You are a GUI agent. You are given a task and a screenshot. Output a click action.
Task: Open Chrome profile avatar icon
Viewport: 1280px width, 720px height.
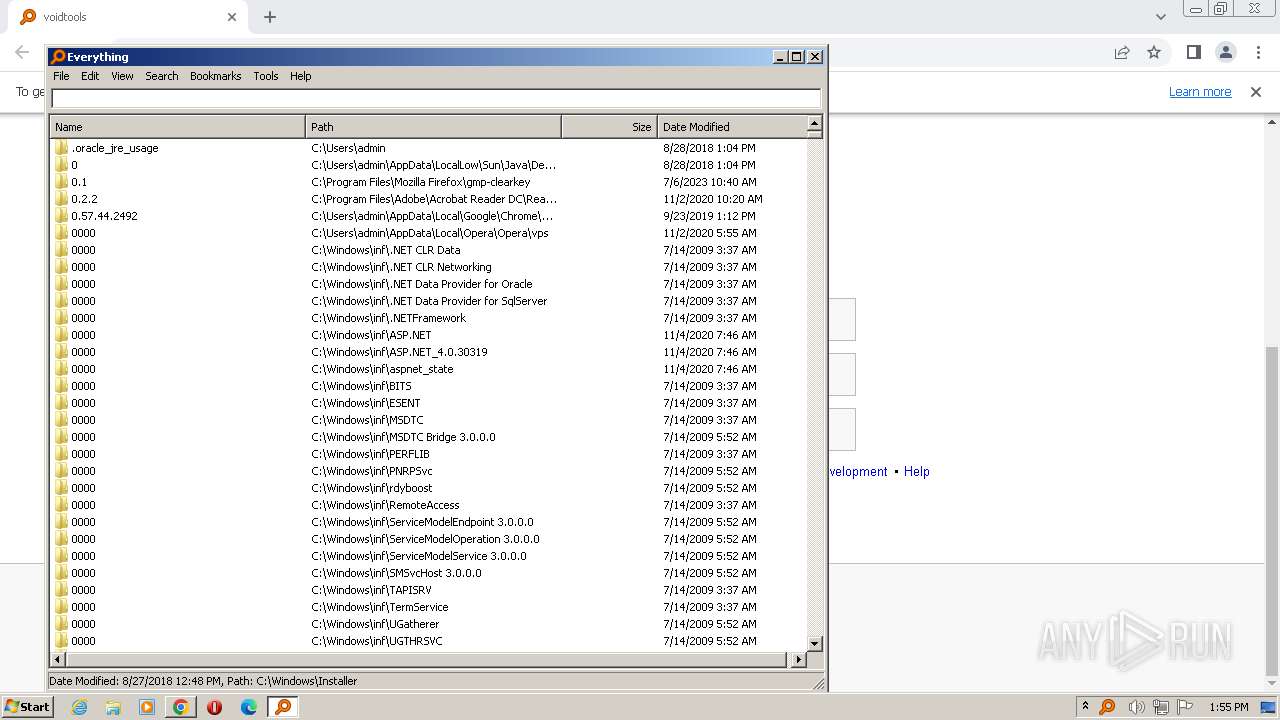[x=1225, y=52]
